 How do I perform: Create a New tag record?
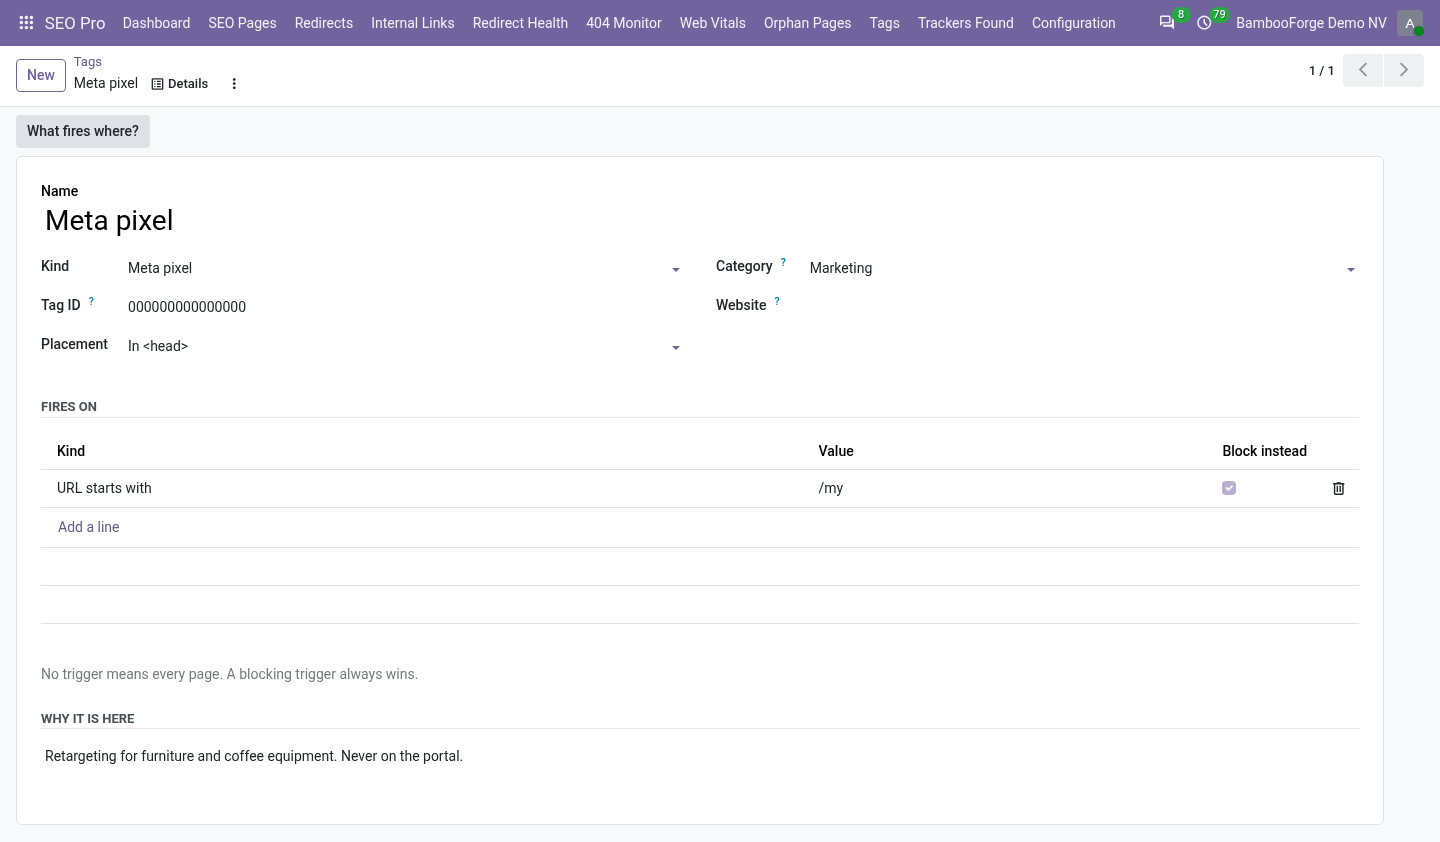coord(41,75)
